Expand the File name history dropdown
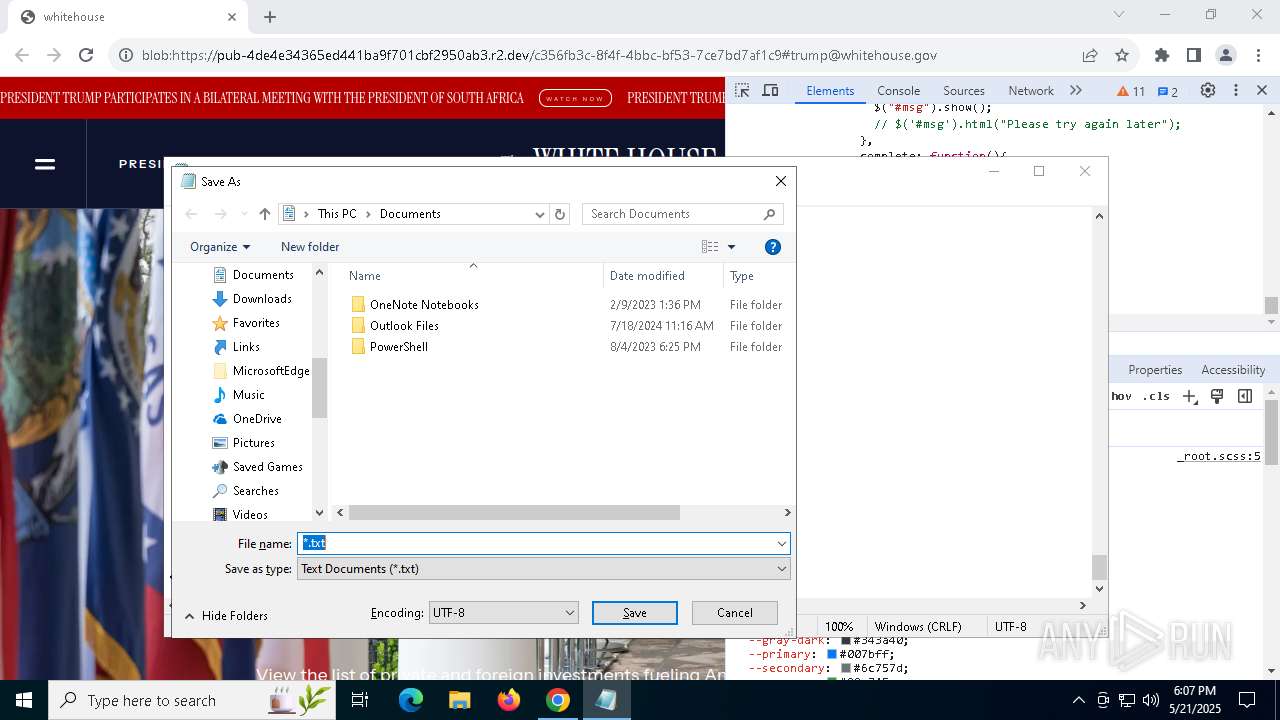 tap(781, 544)
